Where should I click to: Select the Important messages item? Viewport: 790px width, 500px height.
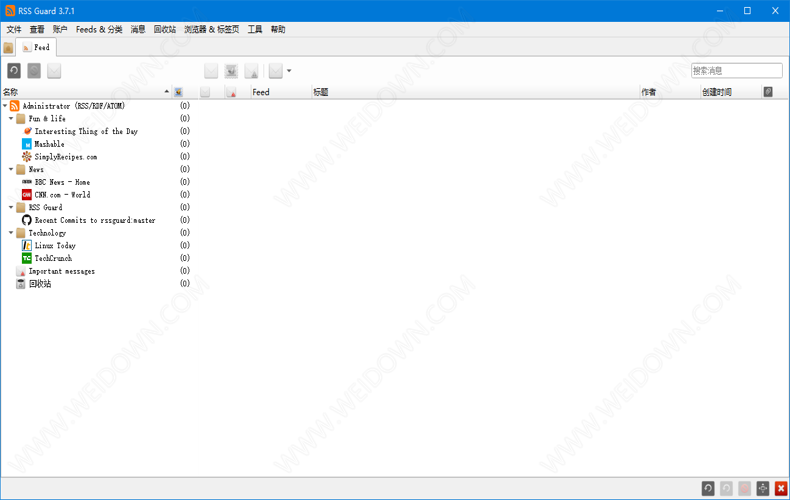[x=61, y=271]
